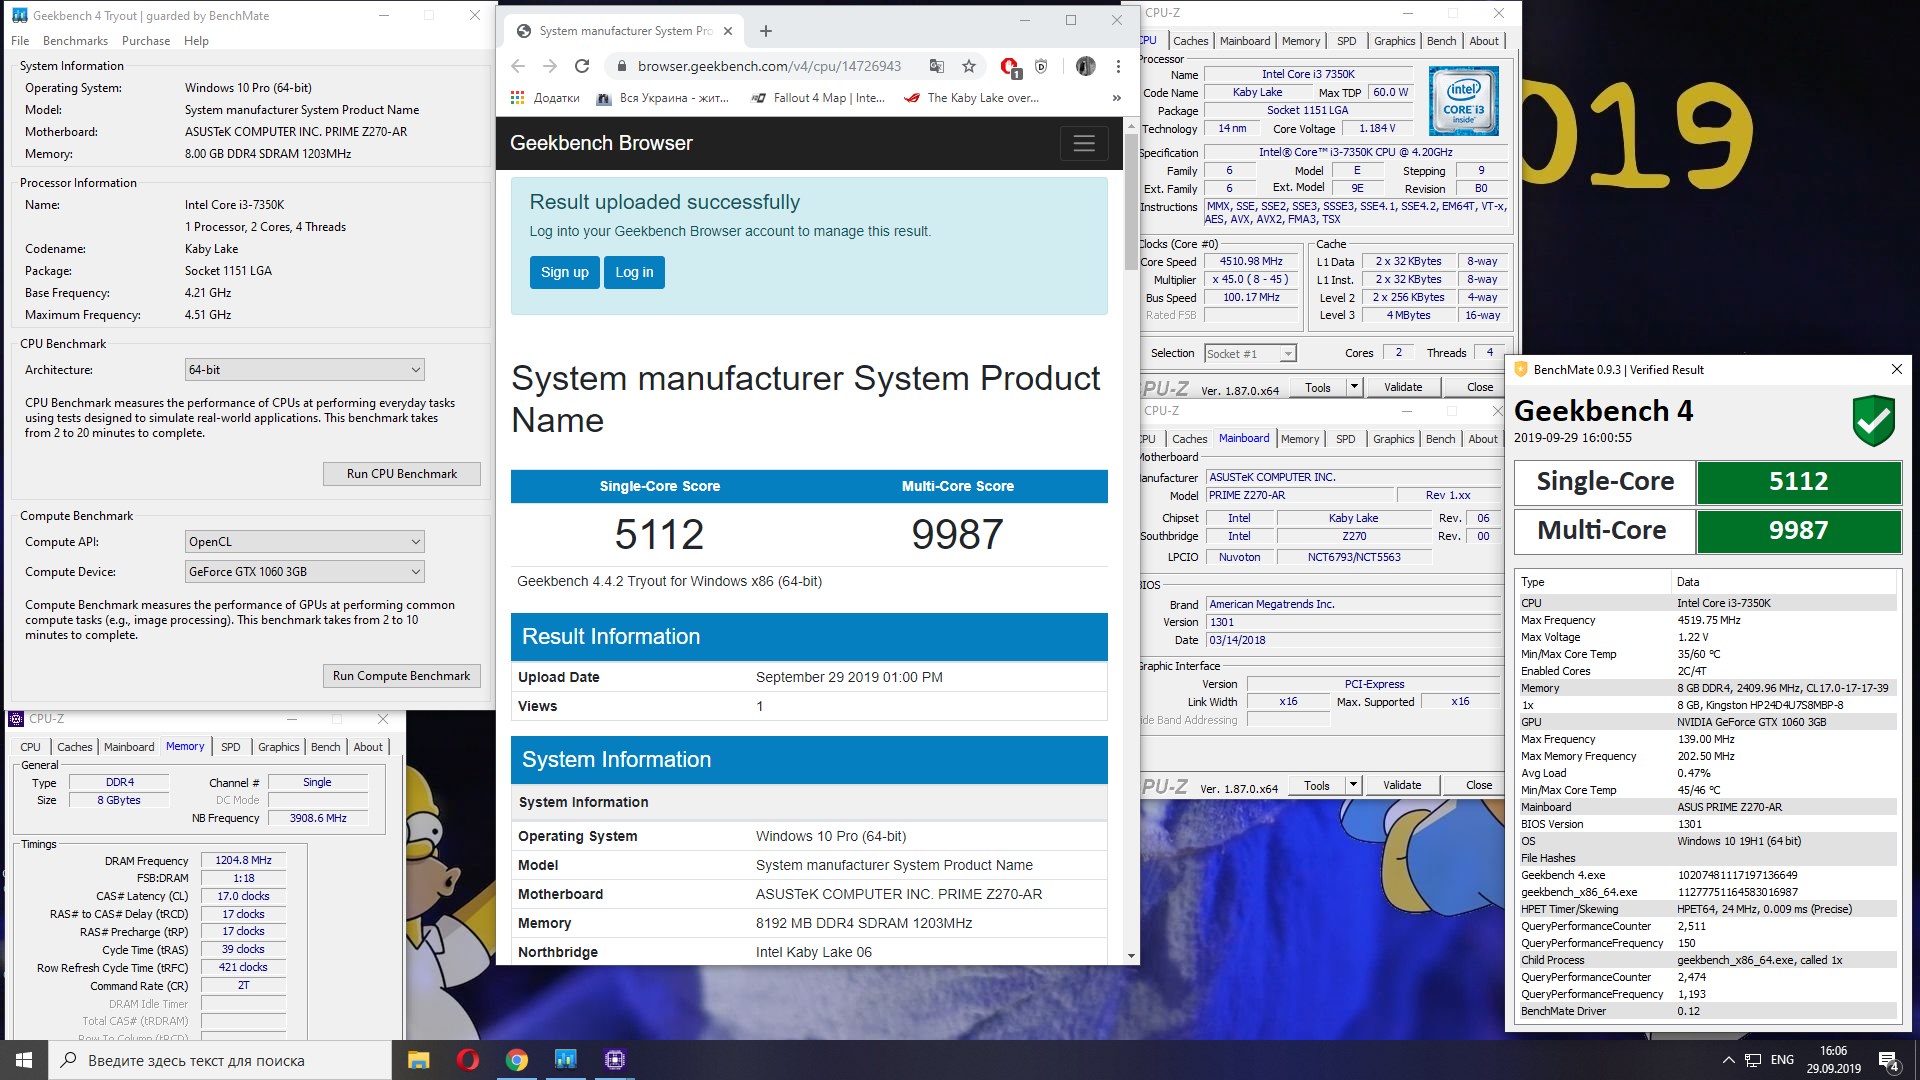
Task: Open the red ad-blocker extension icon
Action: click(1010, 67)
